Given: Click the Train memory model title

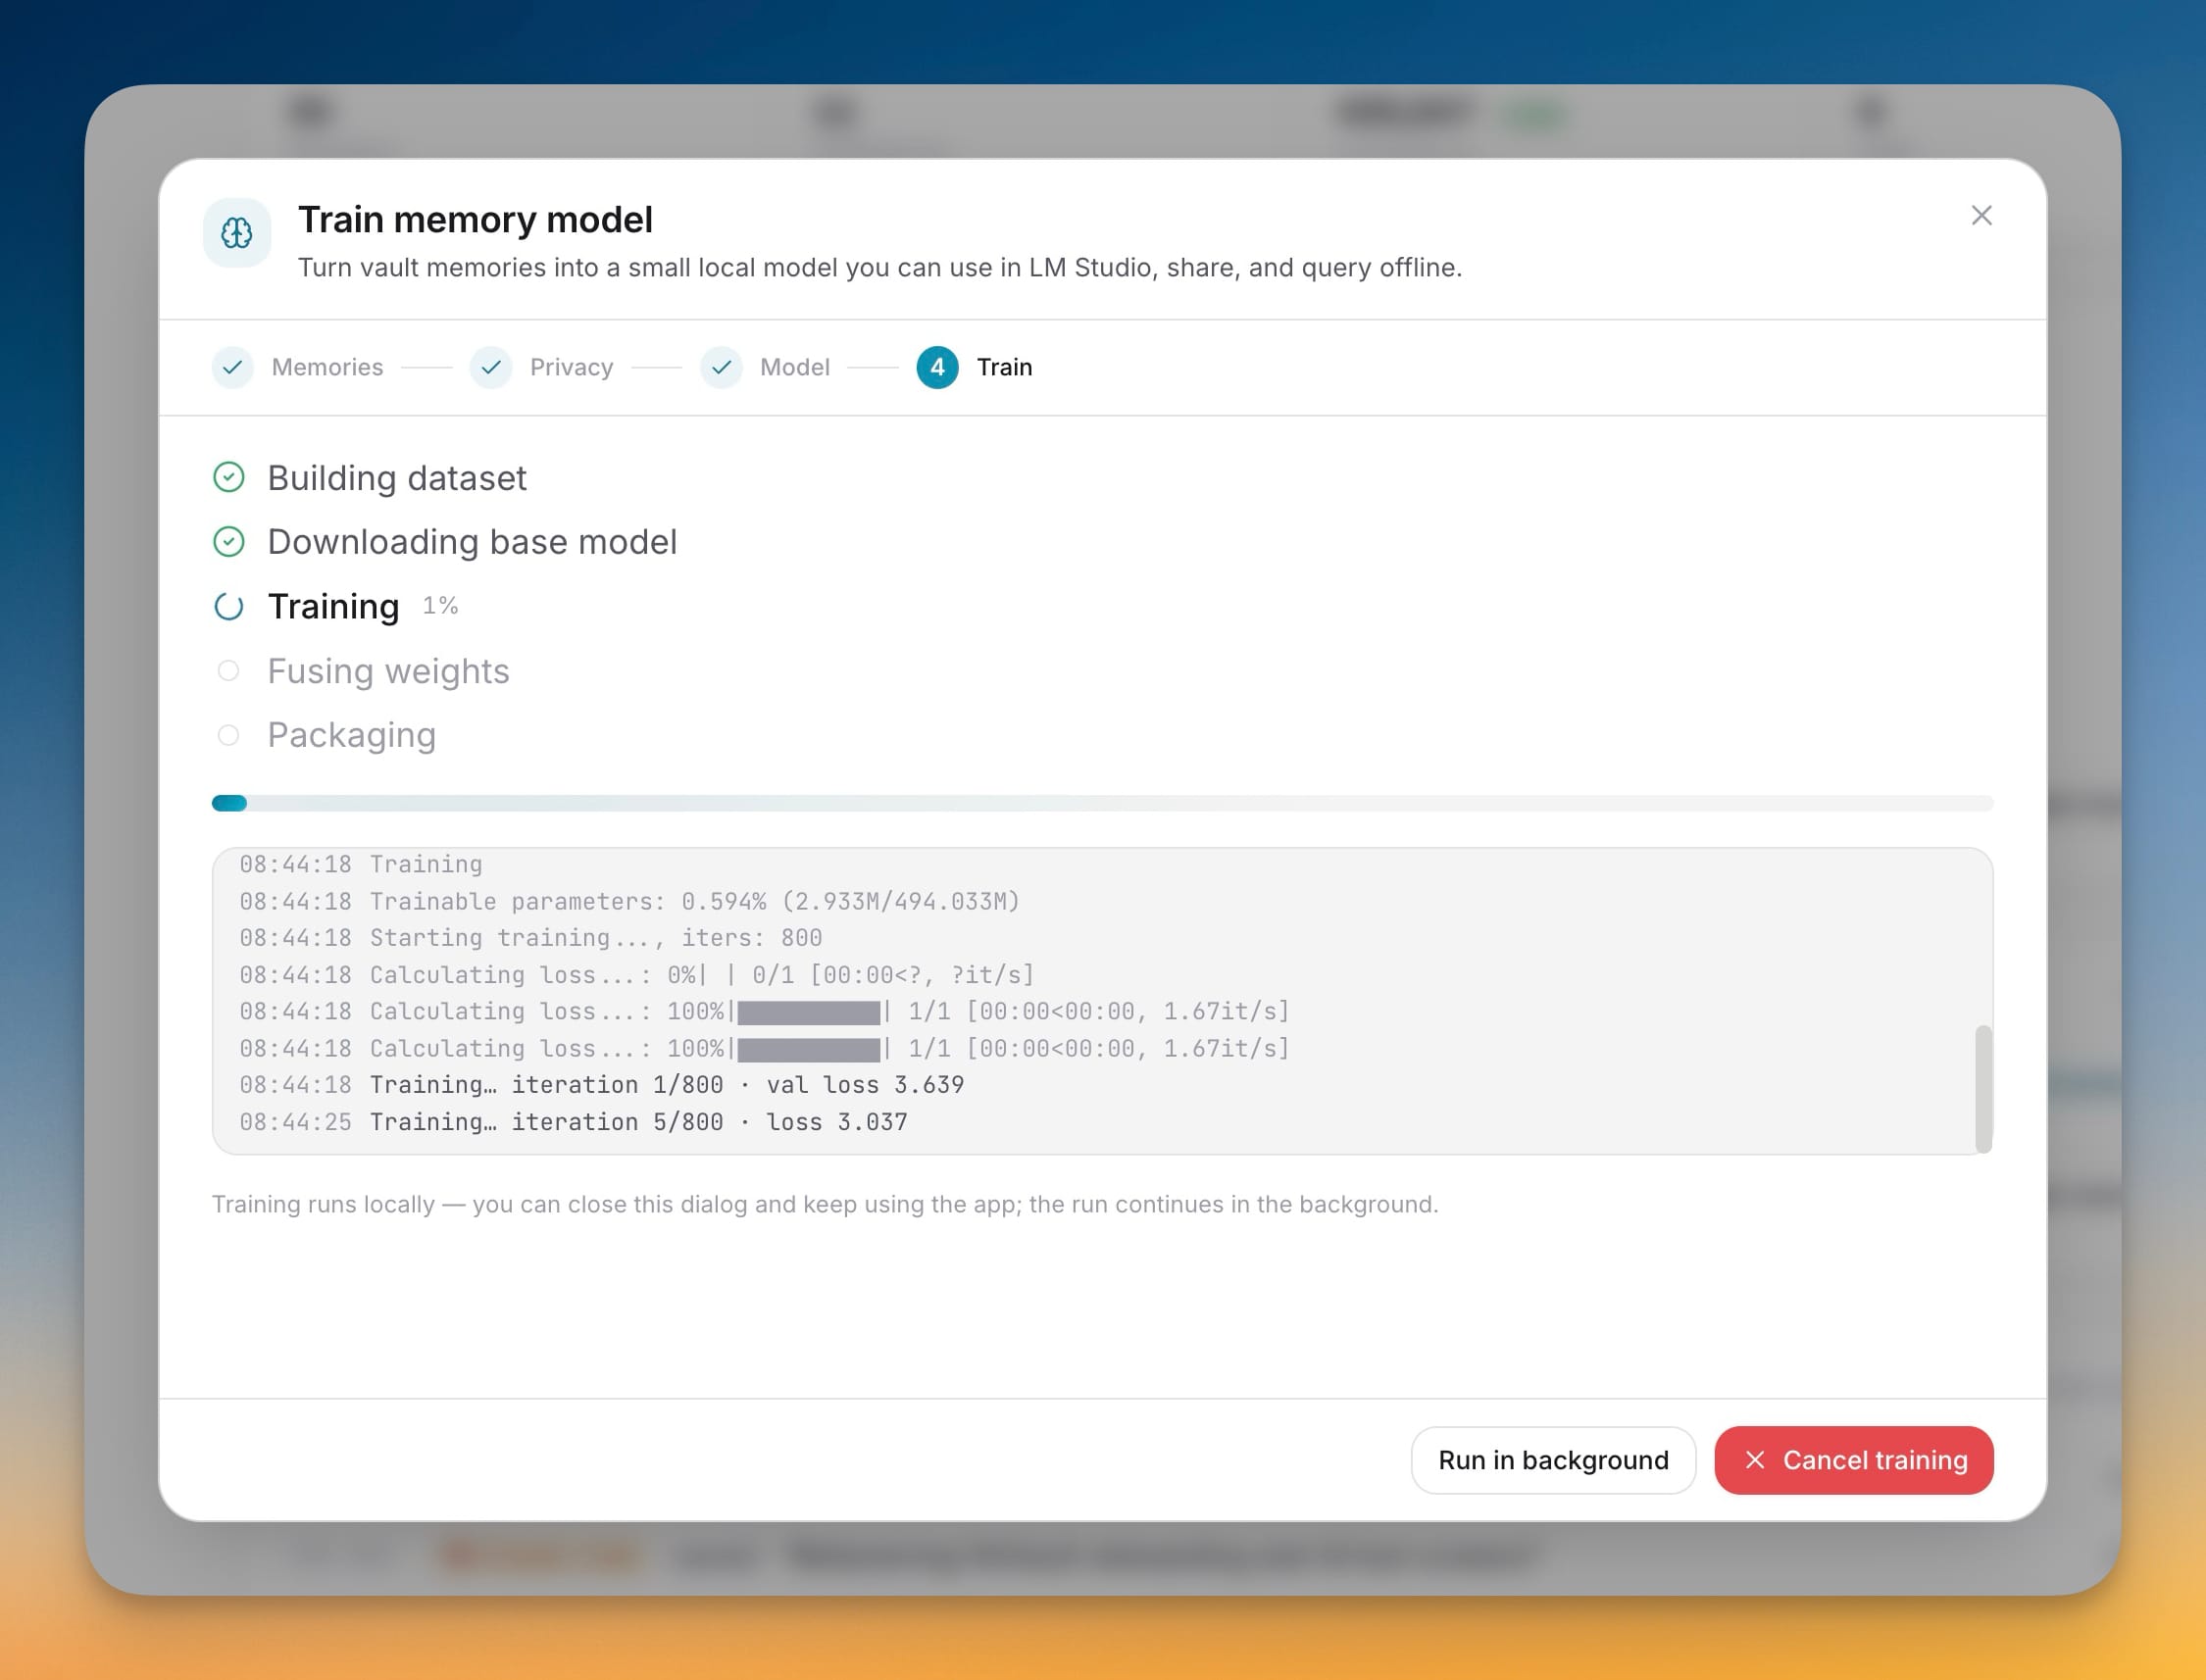Looking at the screenshot, I should [475, 219].
